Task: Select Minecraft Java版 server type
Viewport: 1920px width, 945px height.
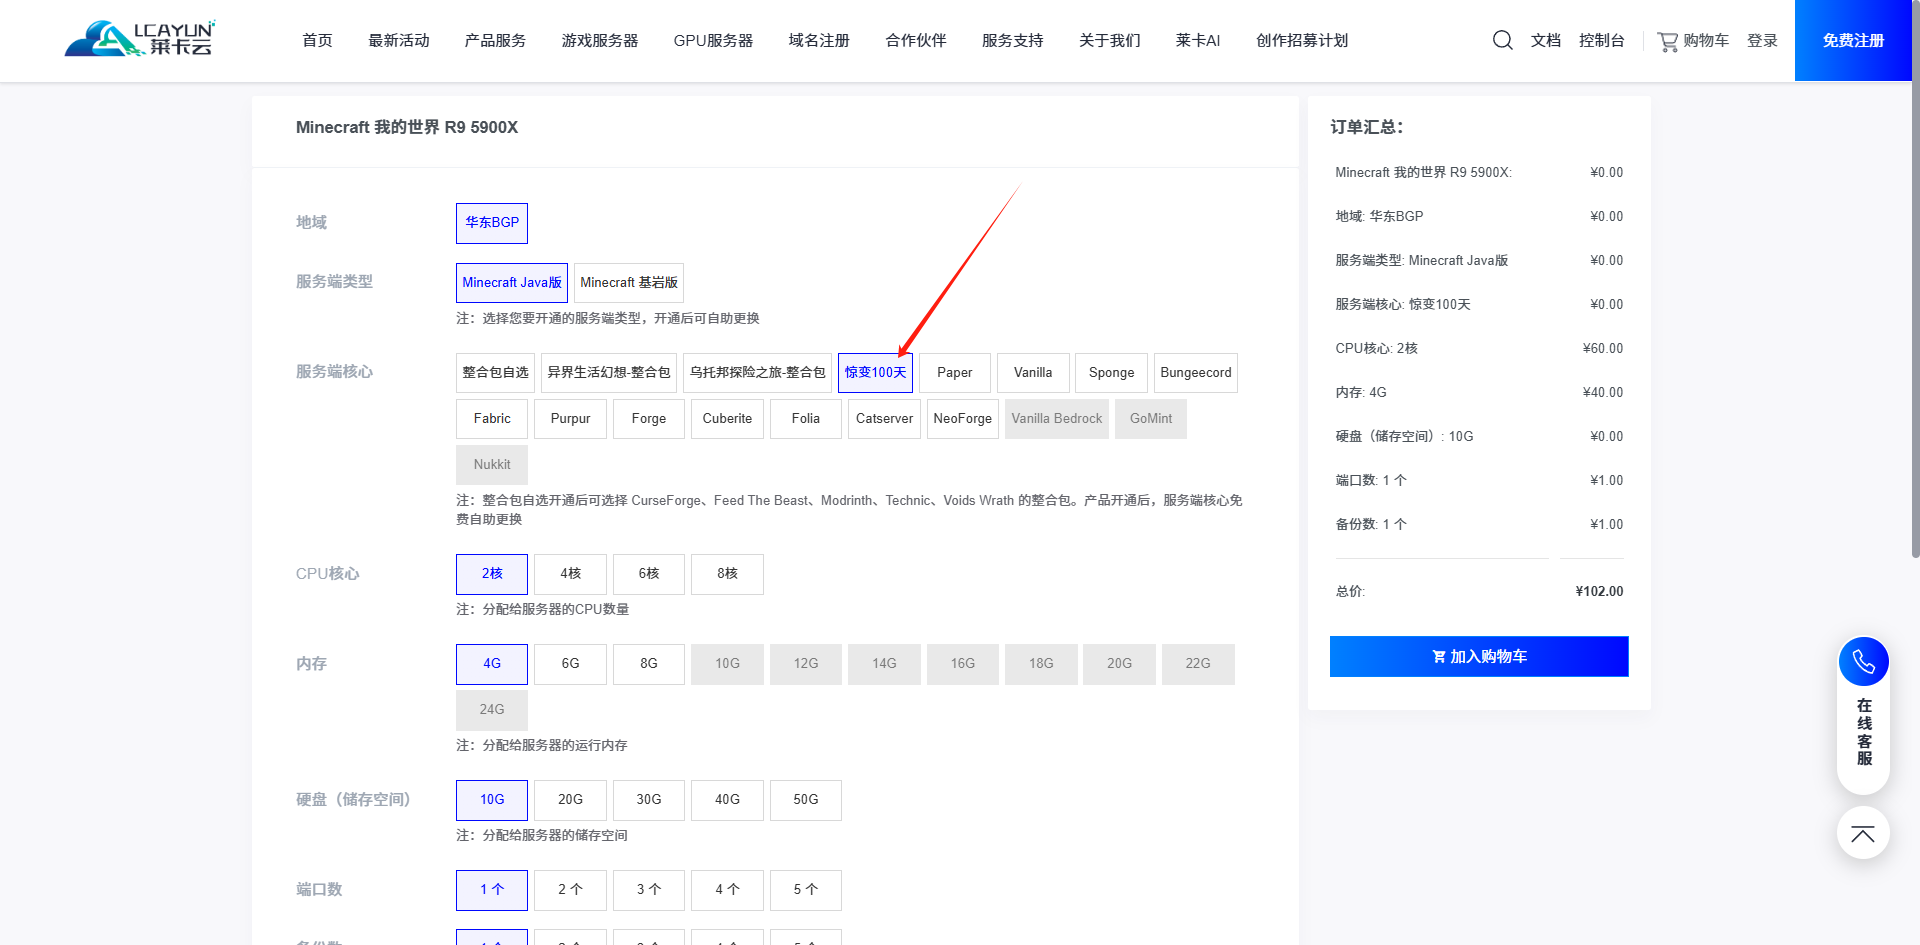Action: pos(512,283)
